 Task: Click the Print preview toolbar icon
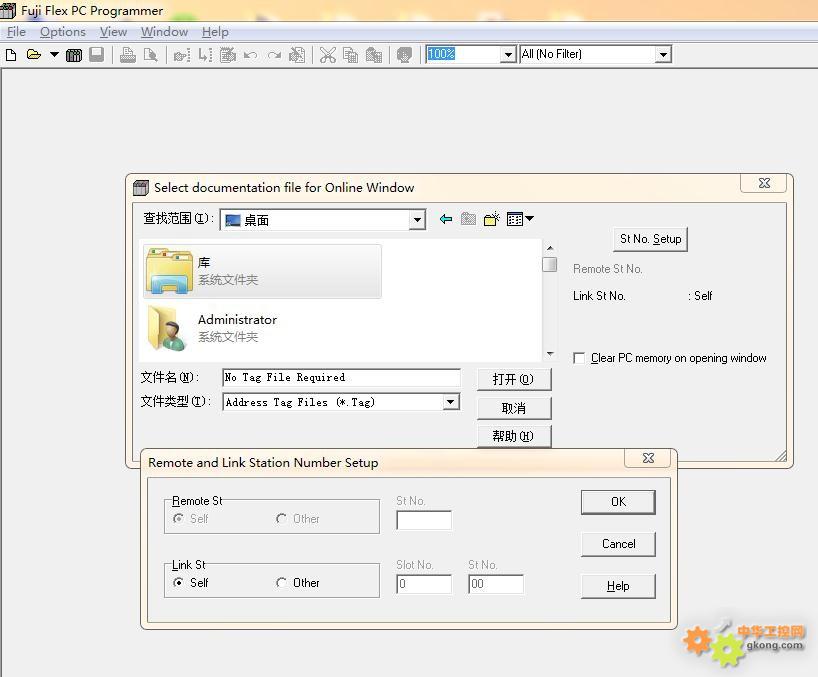coord(151,55)
